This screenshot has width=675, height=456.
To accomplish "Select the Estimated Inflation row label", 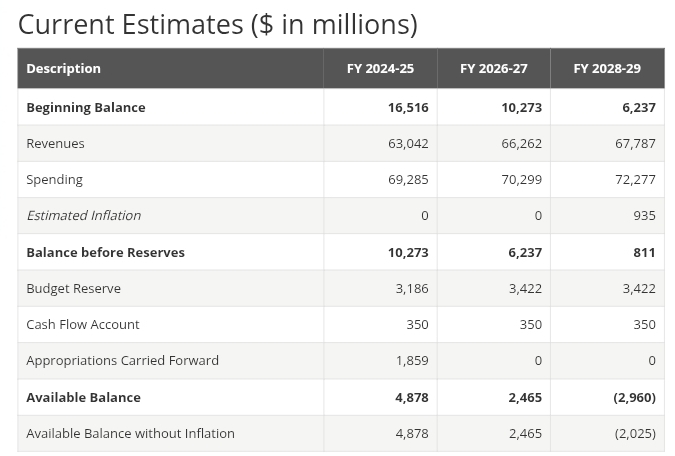I will point(83,216).
